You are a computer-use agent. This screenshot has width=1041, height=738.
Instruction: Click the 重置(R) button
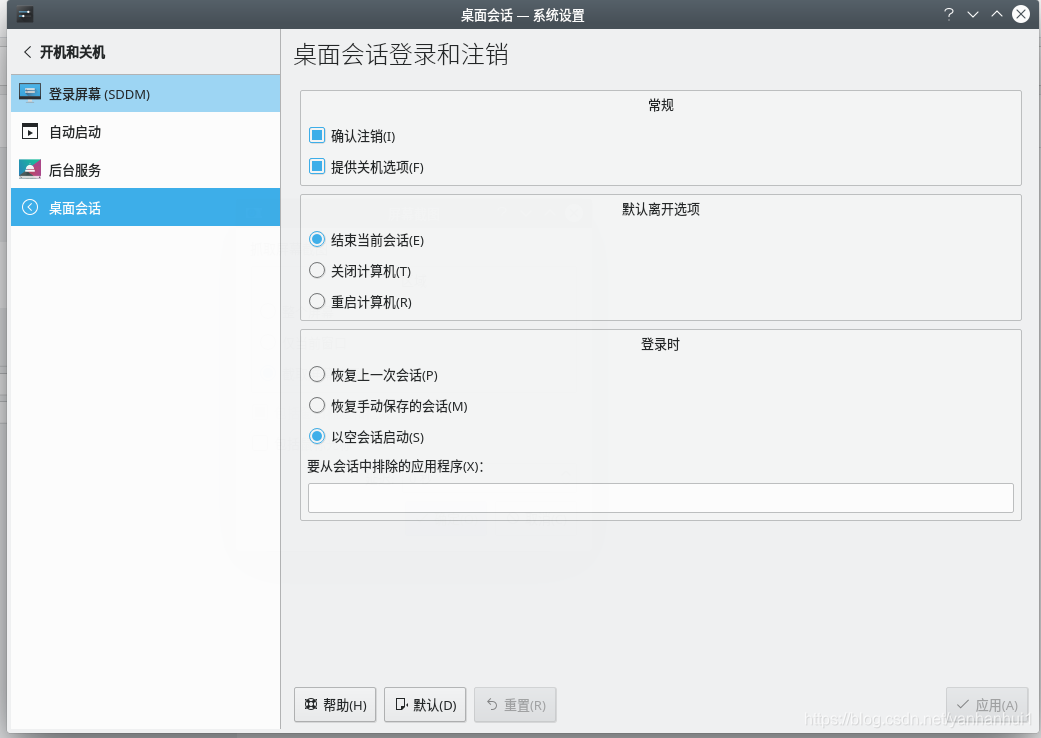(515, 705)
